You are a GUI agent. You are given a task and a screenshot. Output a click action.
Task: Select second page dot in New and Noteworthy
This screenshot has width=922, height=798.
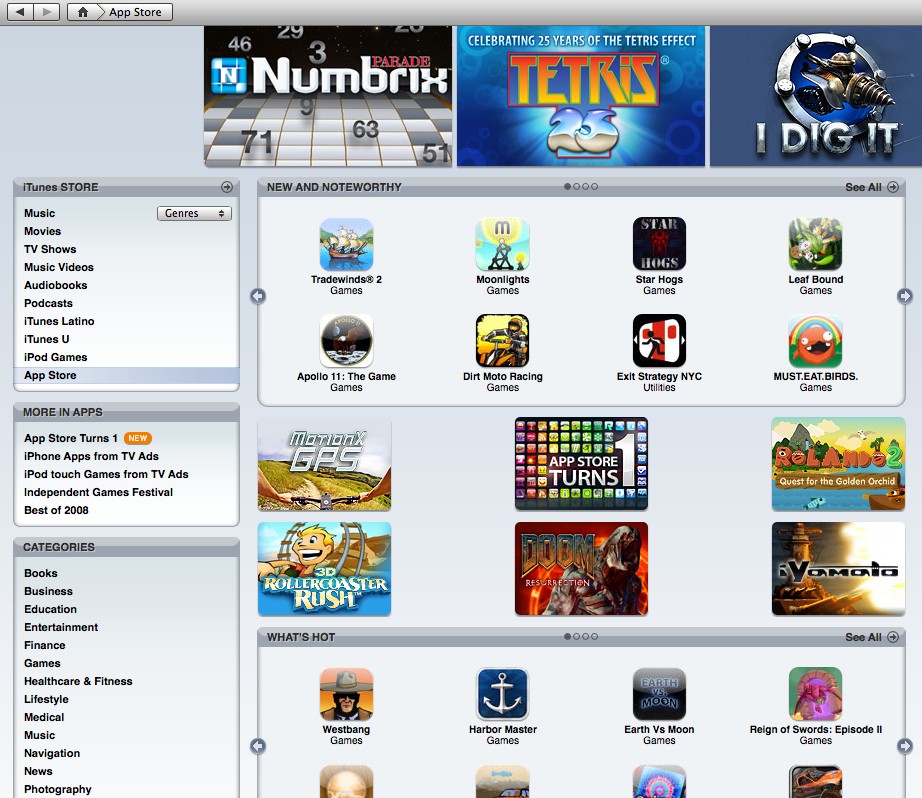click(576, 186)
